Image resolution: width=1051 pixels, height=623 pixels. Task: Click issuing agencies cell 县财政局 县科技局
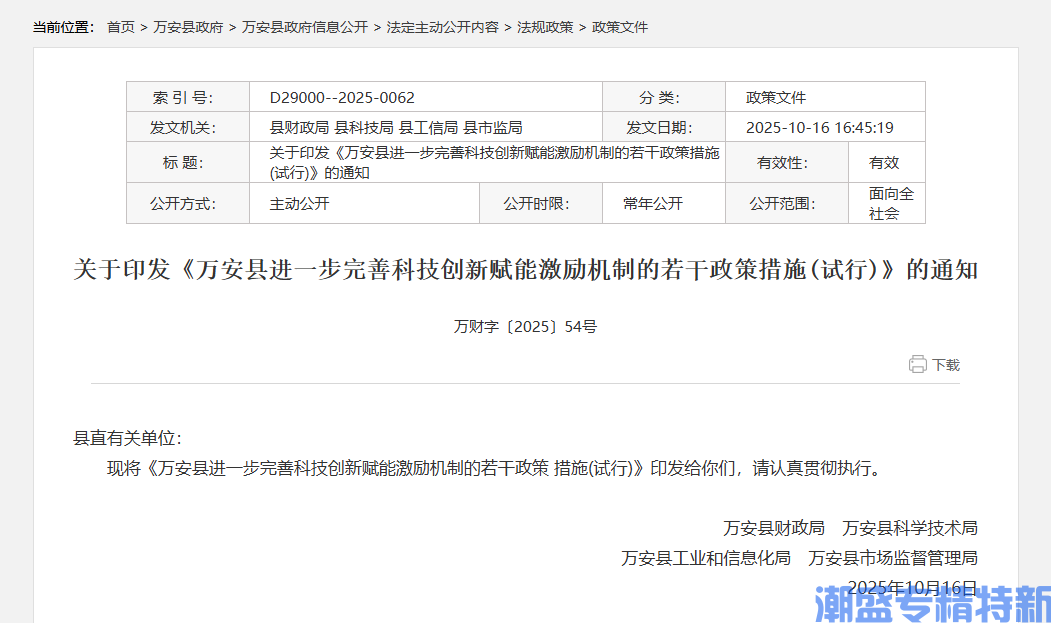(x=396, y=128)
